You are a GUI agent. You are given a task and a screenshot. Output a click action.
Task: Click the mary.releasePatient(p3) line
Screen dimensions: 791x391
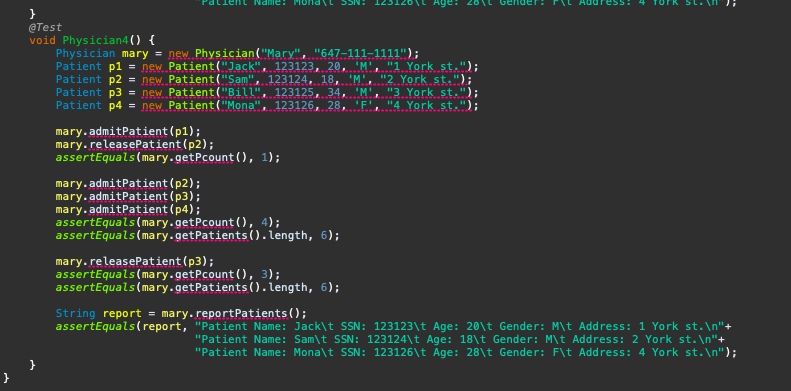pos(135,261)
